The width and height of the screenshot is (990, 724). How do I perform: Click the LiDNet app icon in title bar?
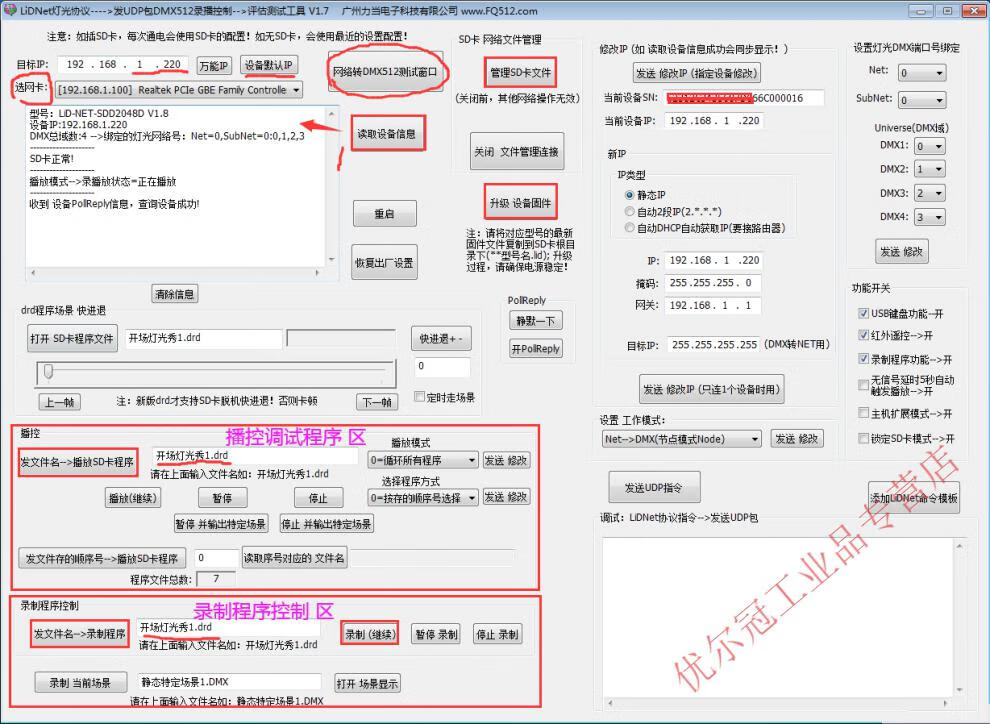point(9,10)
